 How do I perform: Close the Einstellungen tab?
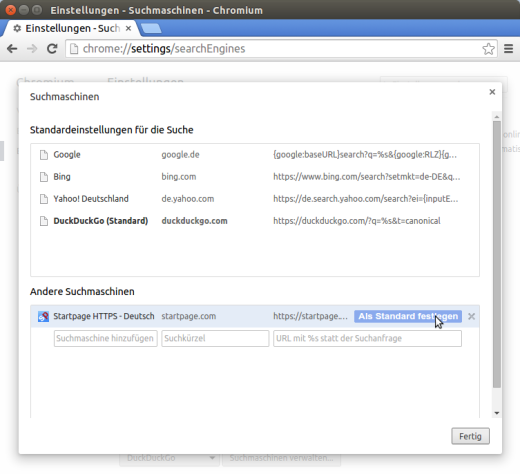(x=128, y=29)
